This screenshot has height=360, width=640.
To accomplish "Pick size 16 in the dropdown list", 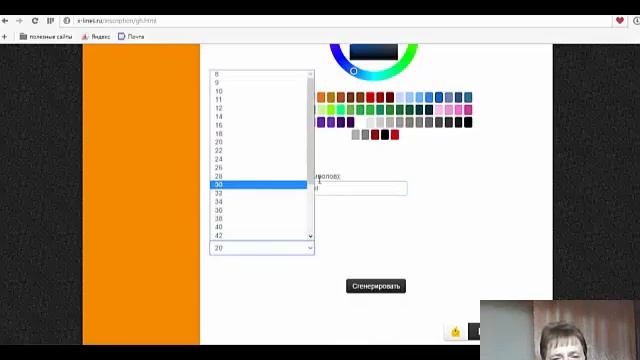I will click(x=258, y=125).
